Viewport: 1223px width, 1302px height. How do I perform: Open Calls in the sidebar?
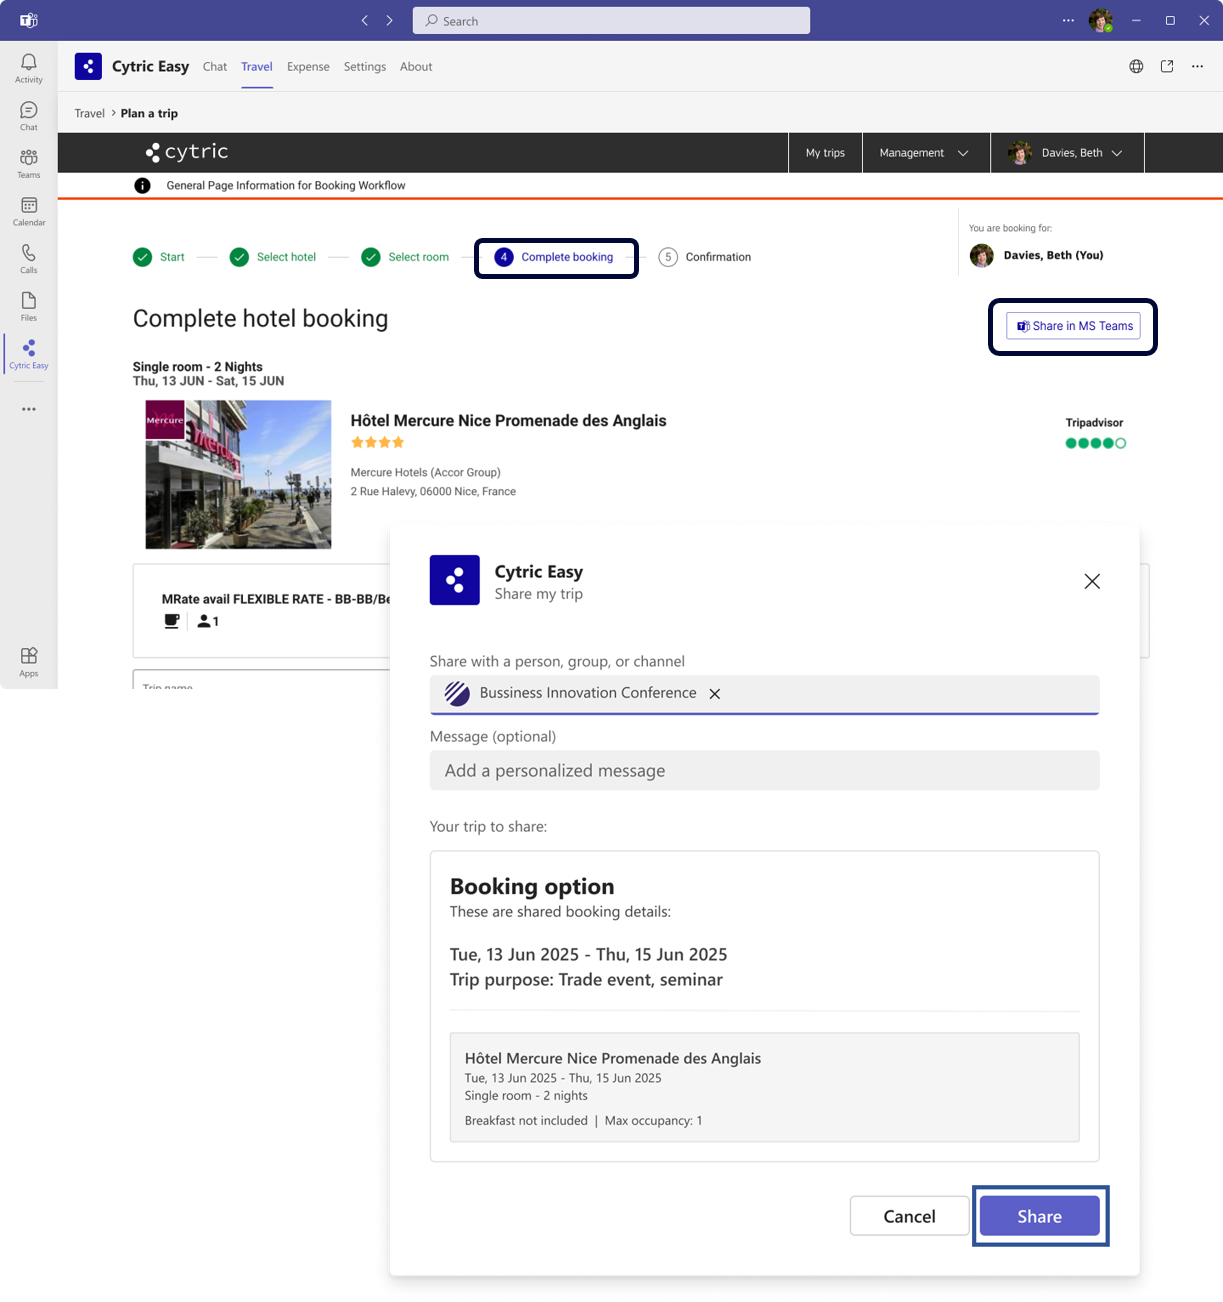tap(29, 258)
